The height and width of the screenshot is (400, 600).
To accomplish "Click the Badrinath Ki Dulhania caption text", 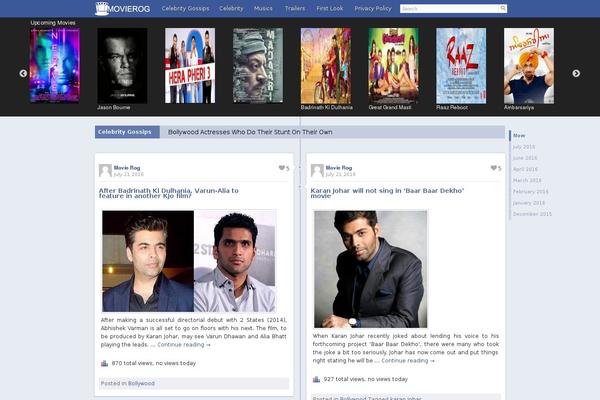I will tap(326, 108).
